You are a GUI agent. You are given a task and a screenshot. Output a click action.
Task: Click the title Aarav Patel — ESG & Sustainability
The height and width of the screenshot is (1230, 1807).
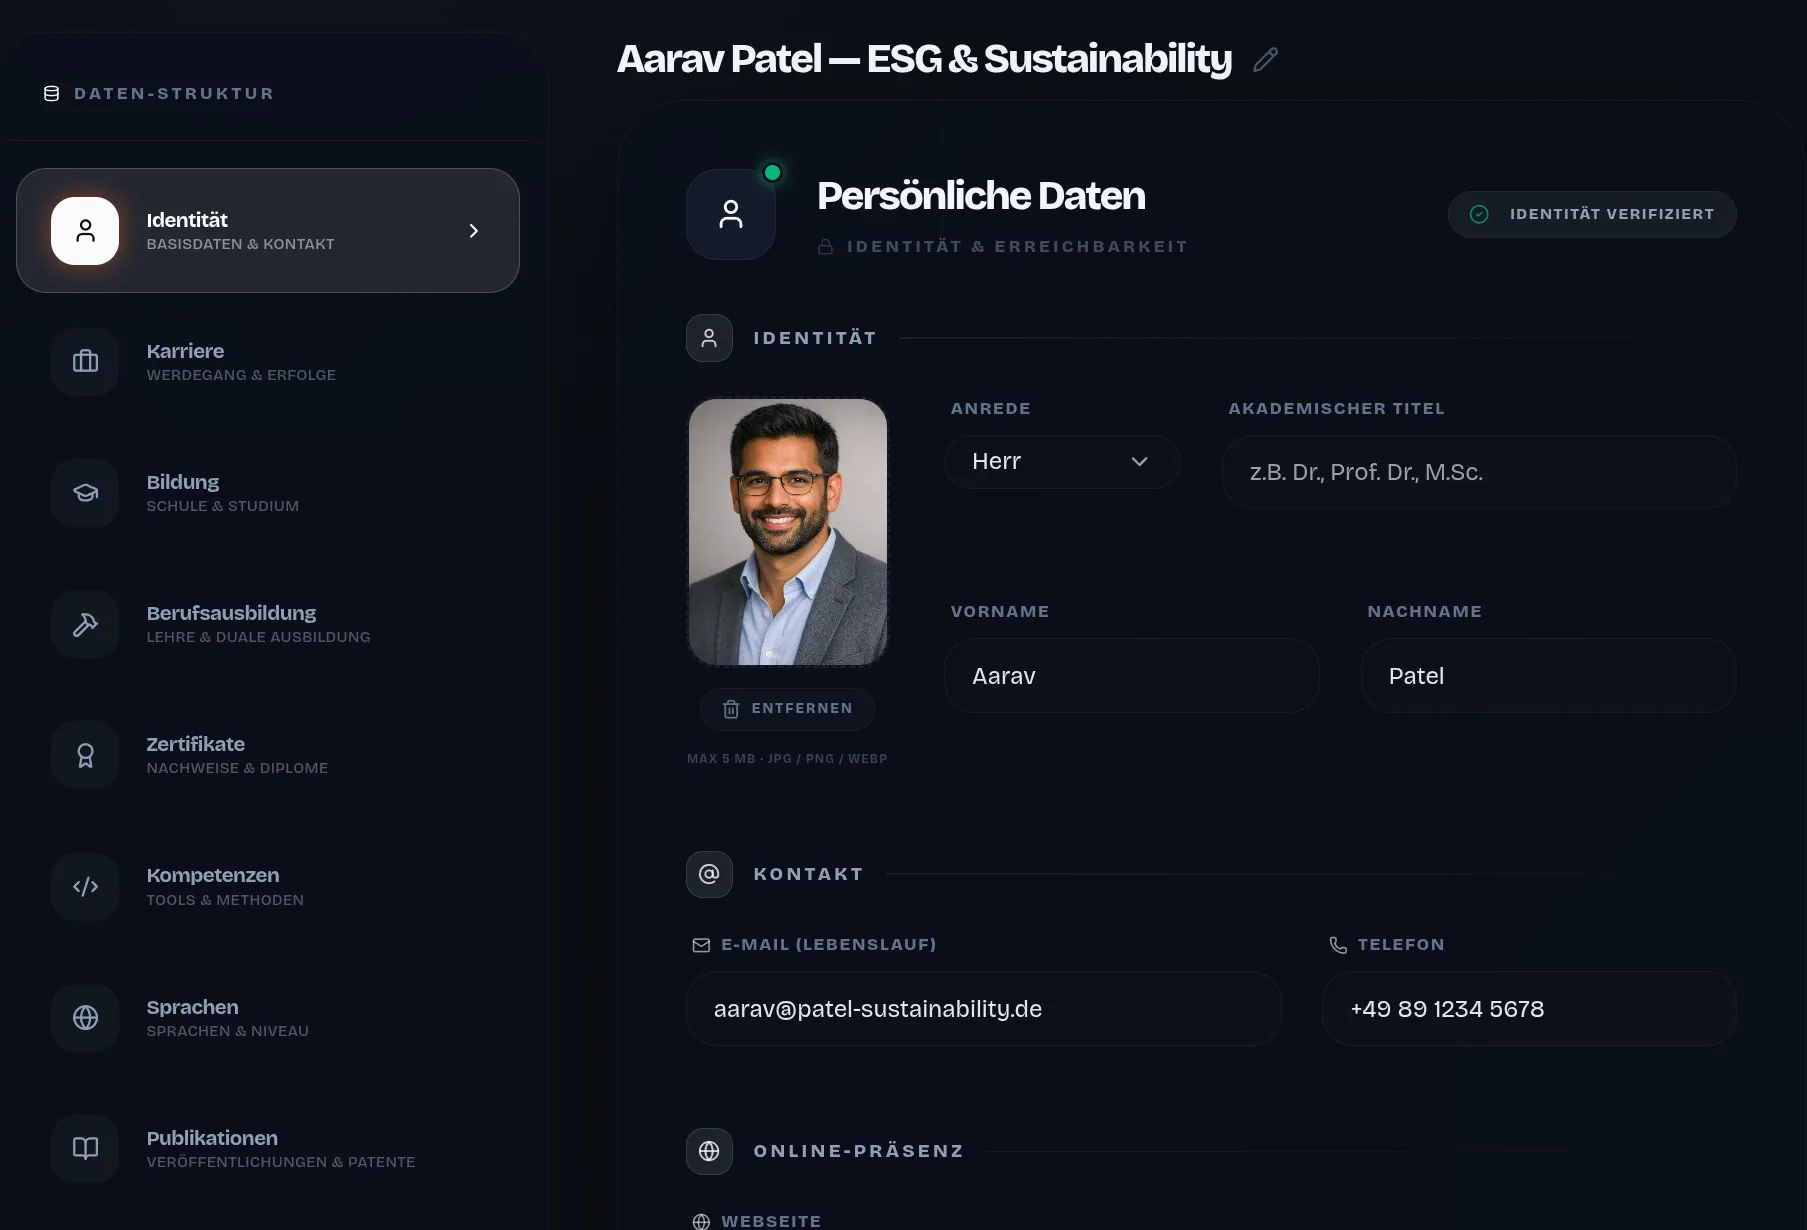click(x=924, y=59)
